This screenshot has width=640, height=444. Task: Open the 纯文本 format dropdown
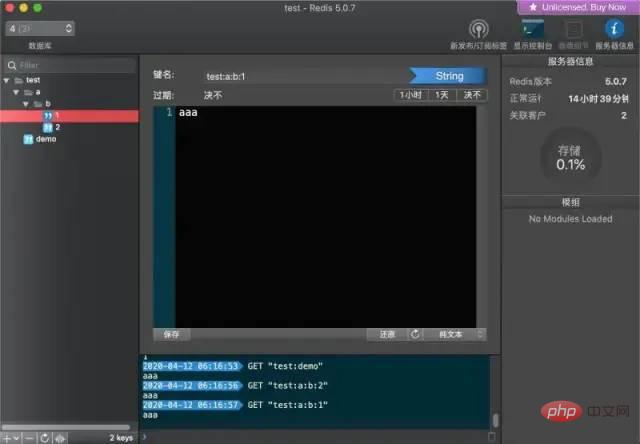(455, 334)
